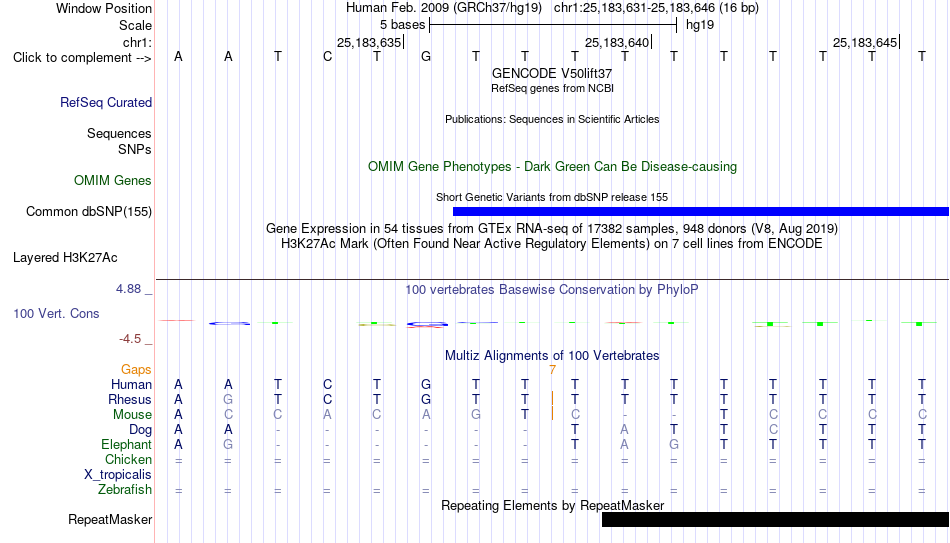Viewport: 950px width, 543px height.
Task: Select 'Publications: Sequences in Scientific Articles' title
Action: point(552,119)
